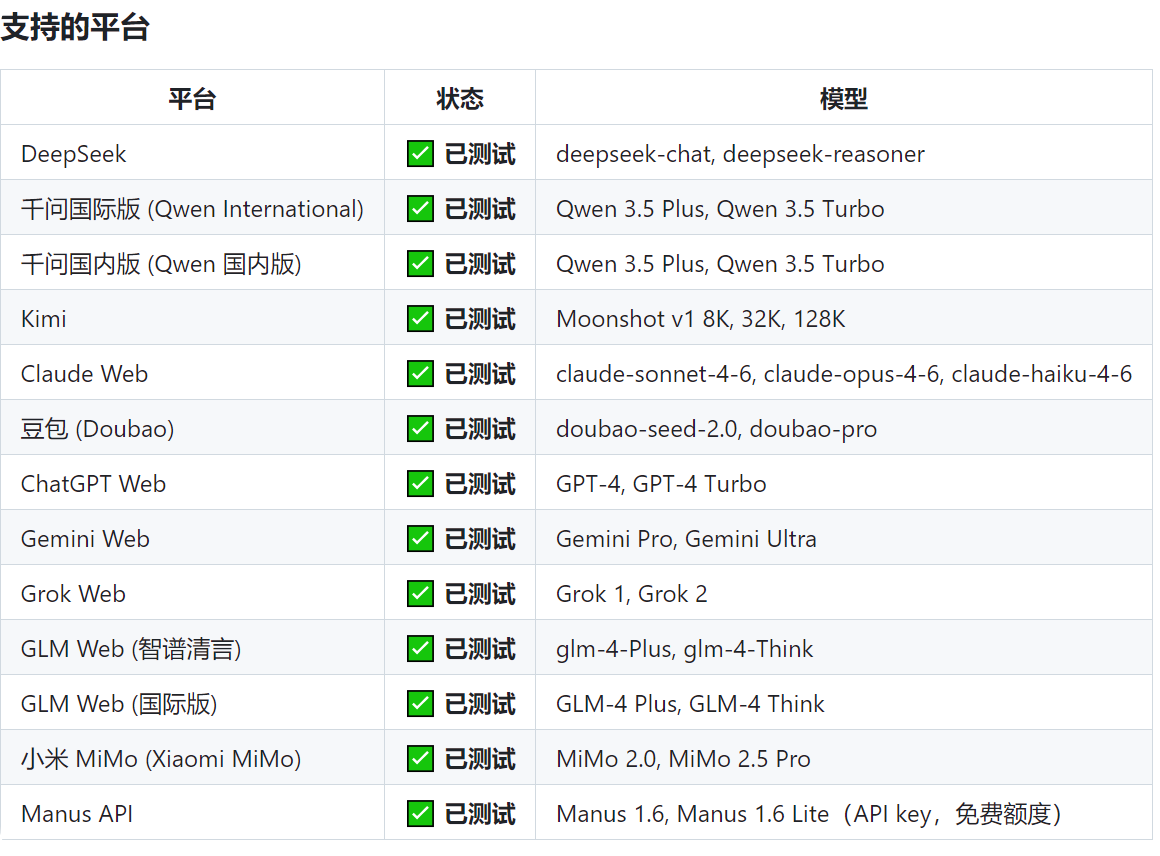Select the 平台 column header
Viewport: 1160px width, 856px height.
tap(193, 98)
